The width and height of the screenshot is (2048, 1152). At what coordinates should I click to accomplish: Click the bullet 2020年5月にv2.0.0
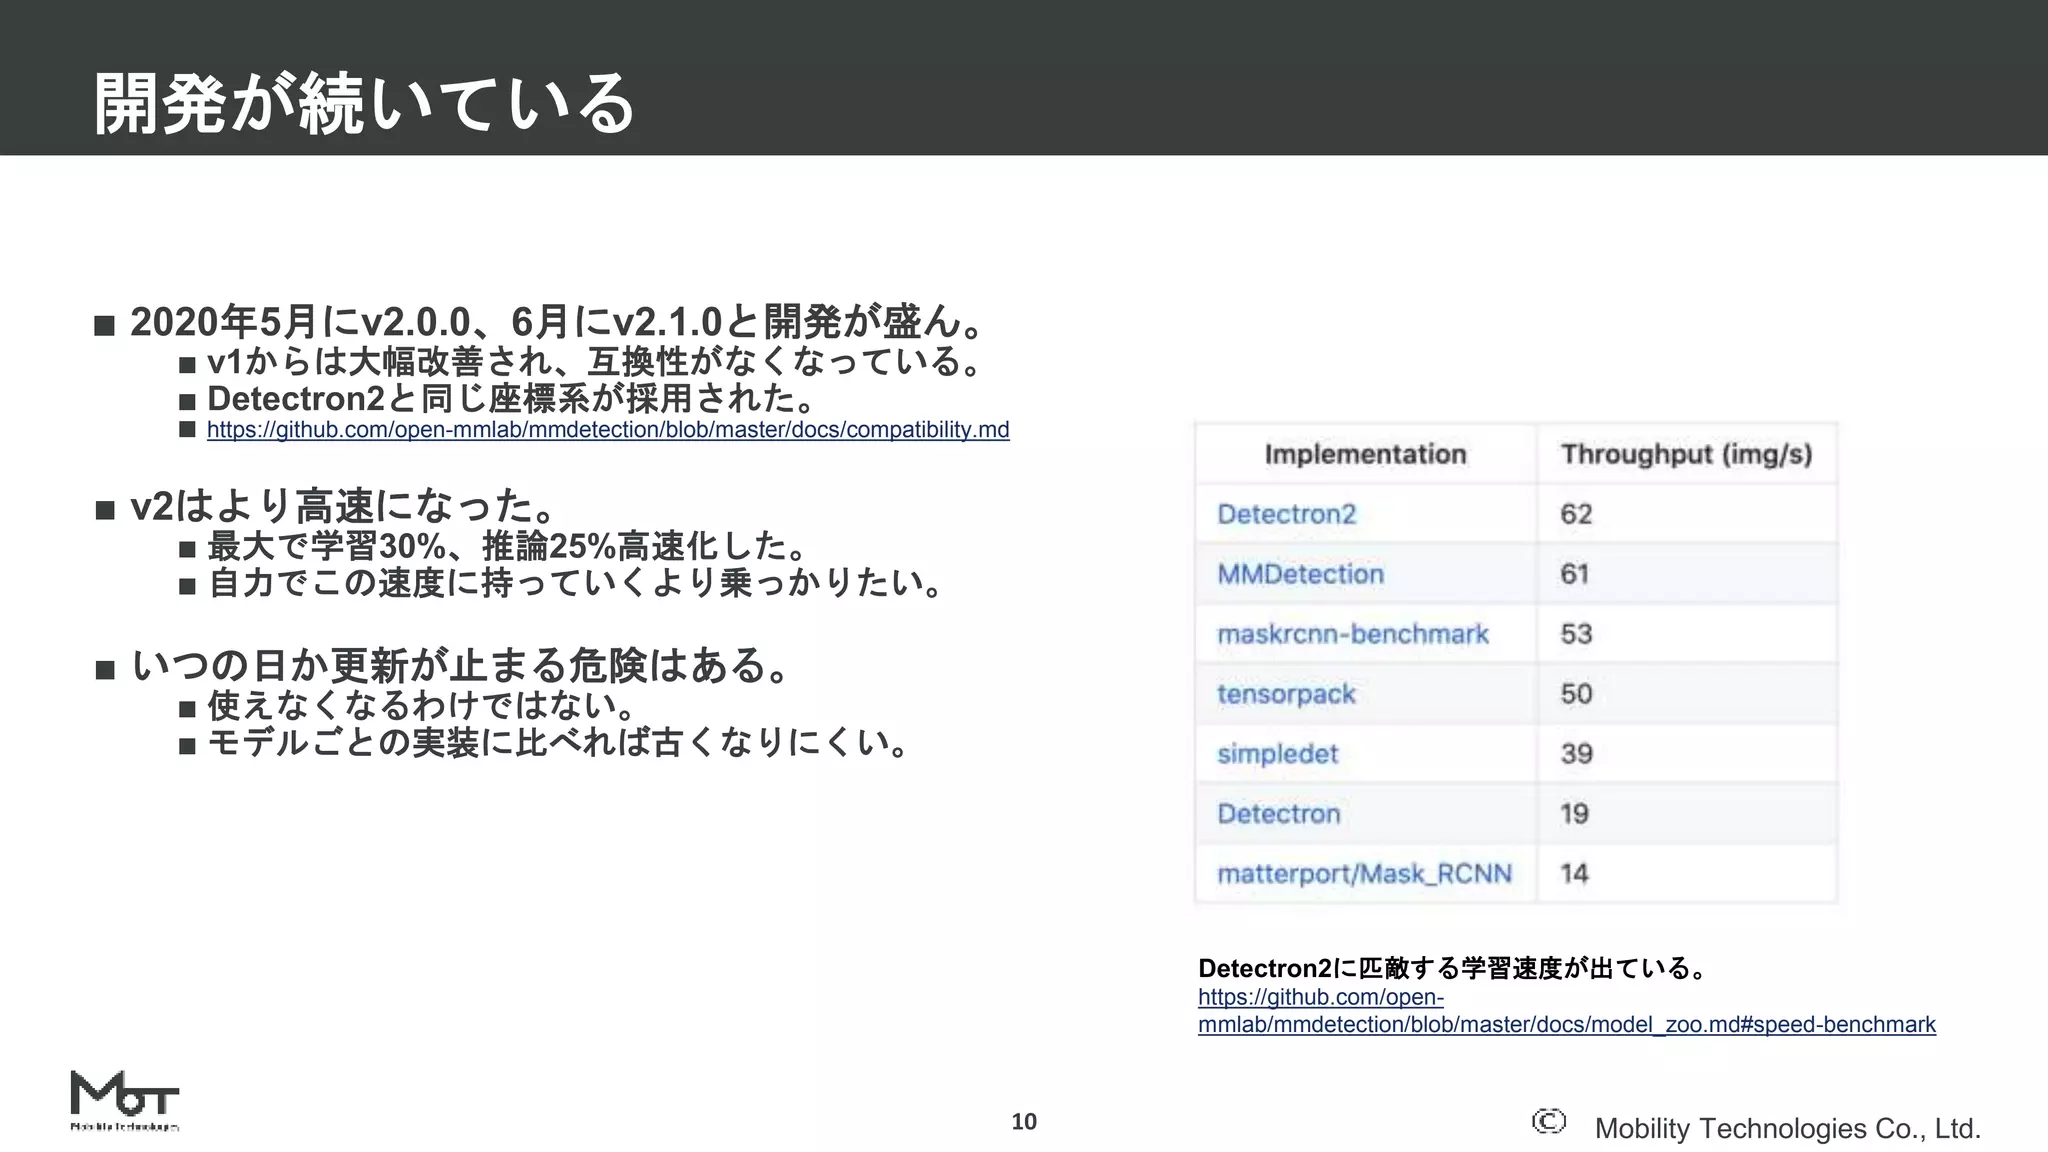point(562,322)
